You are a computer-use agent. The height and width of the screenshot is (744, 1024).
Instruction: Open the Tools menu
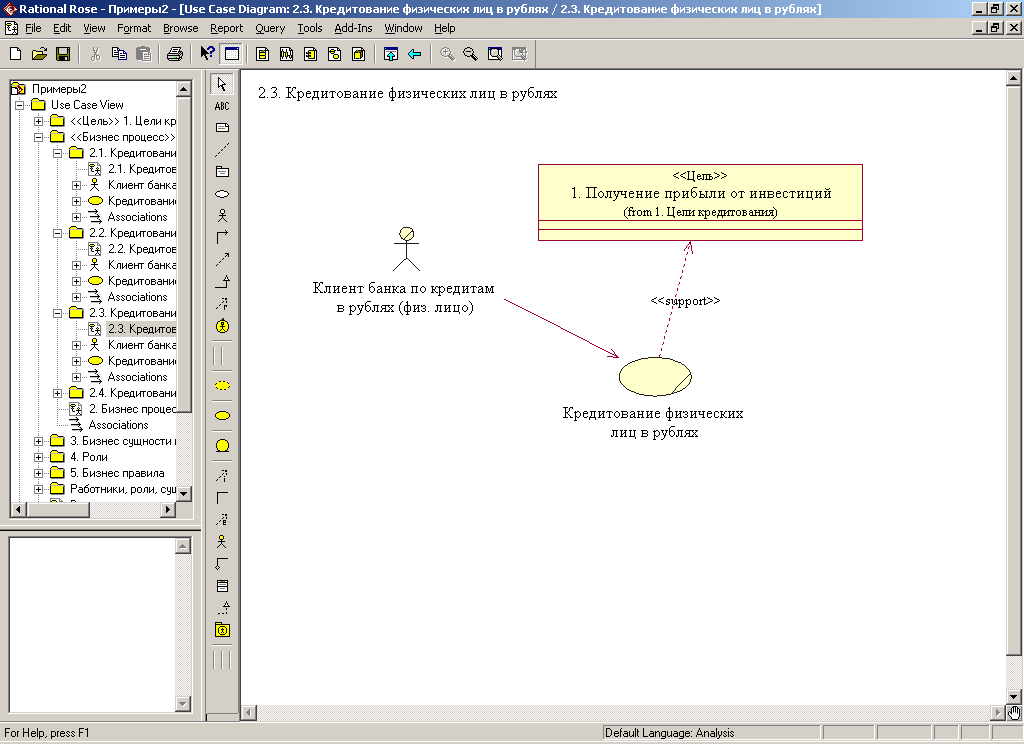tap(310, 28)
